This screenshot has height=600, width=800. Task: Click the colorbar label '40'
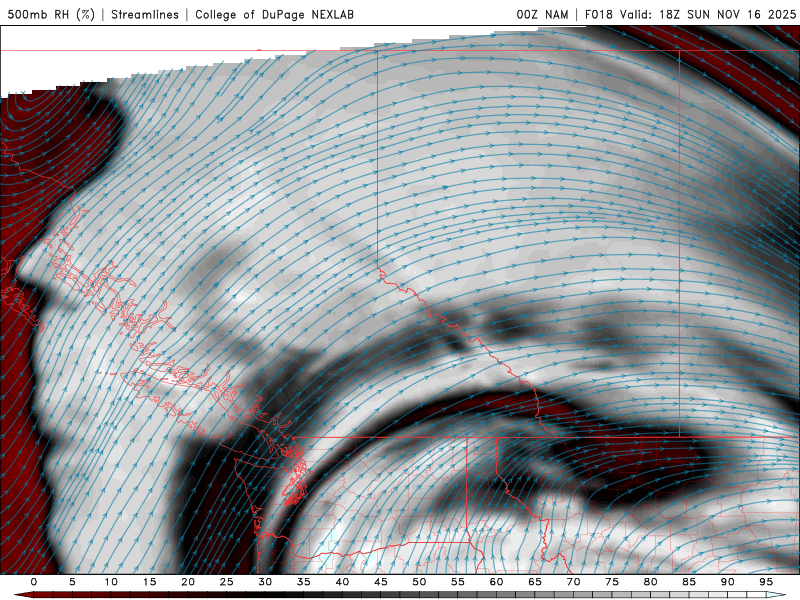(342, 582)
